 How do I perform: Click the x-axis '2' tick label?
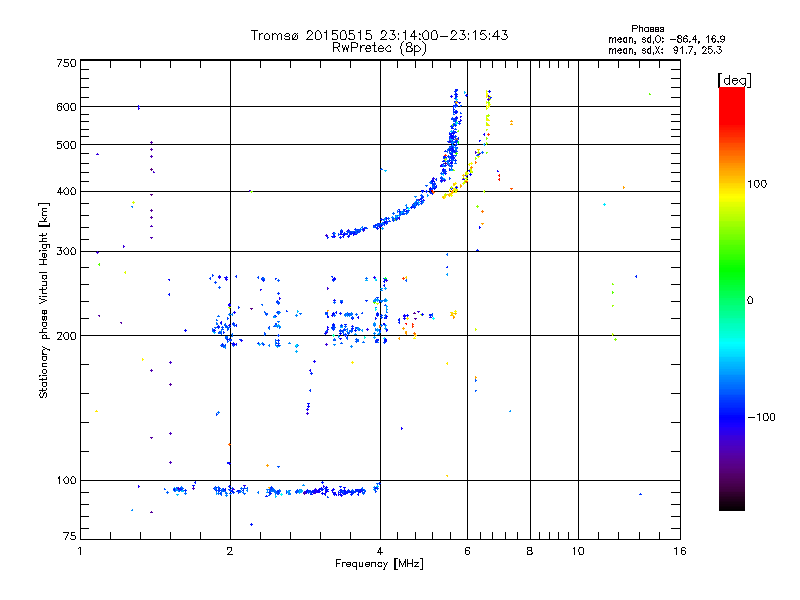(x=230, y=551)
